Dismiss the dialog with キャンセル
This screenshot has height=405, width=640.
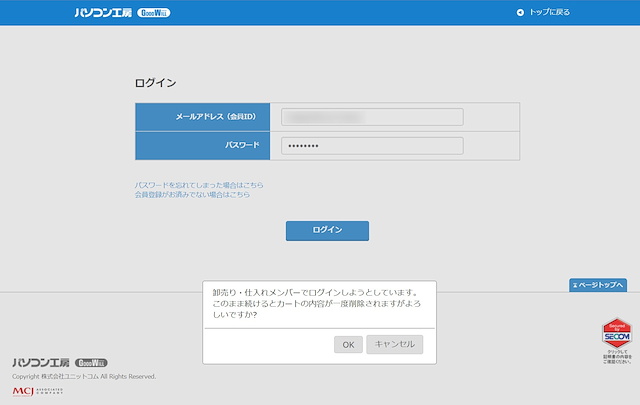pyautogui.click(x=395, y=344)
